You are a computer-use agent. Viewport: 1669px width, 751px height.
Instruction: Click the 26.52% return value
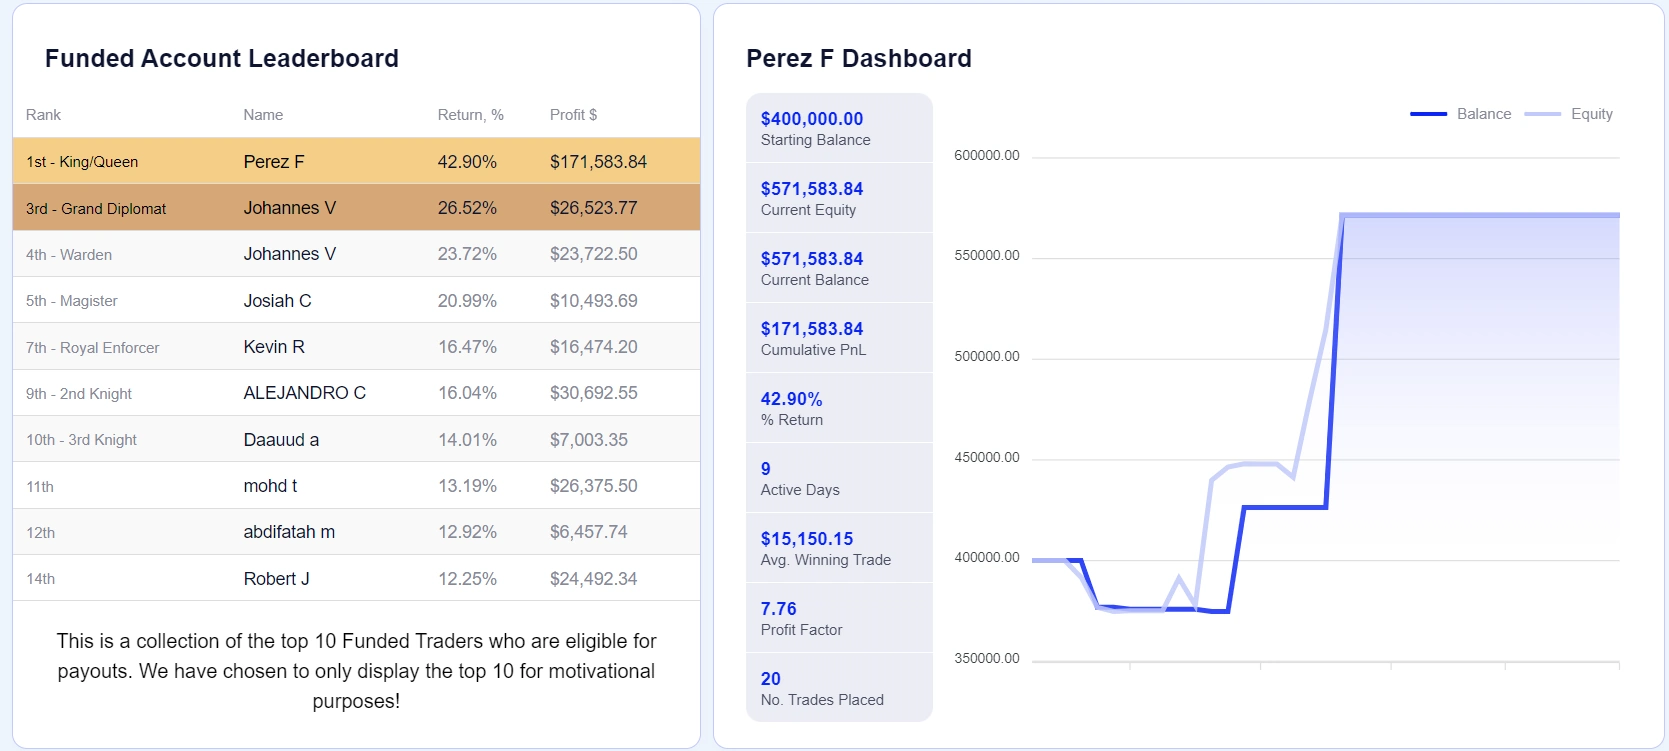(x=467, y=208)
